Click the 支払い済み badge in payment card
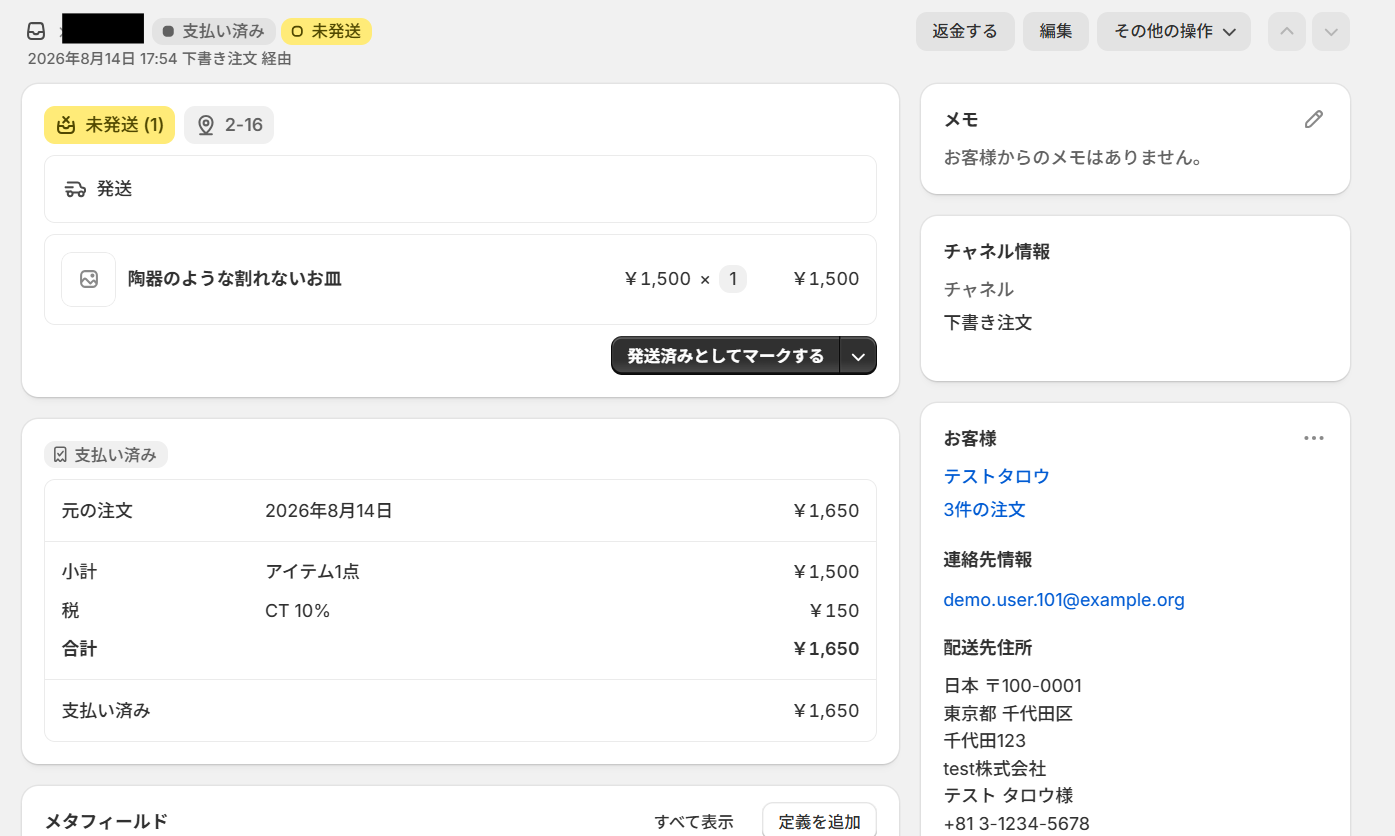 pyautogui.click(x=106, y=455)
